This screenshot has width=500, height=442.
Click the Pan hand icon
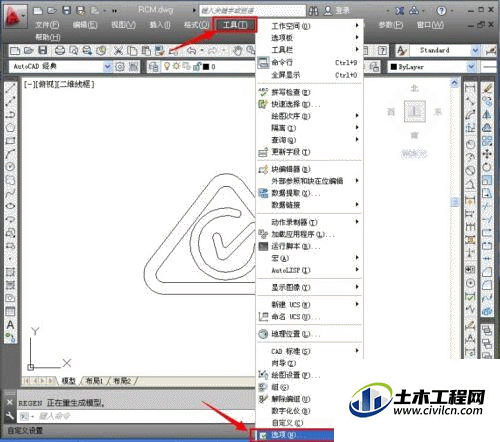pyautogui.click(x=237, y=50)
